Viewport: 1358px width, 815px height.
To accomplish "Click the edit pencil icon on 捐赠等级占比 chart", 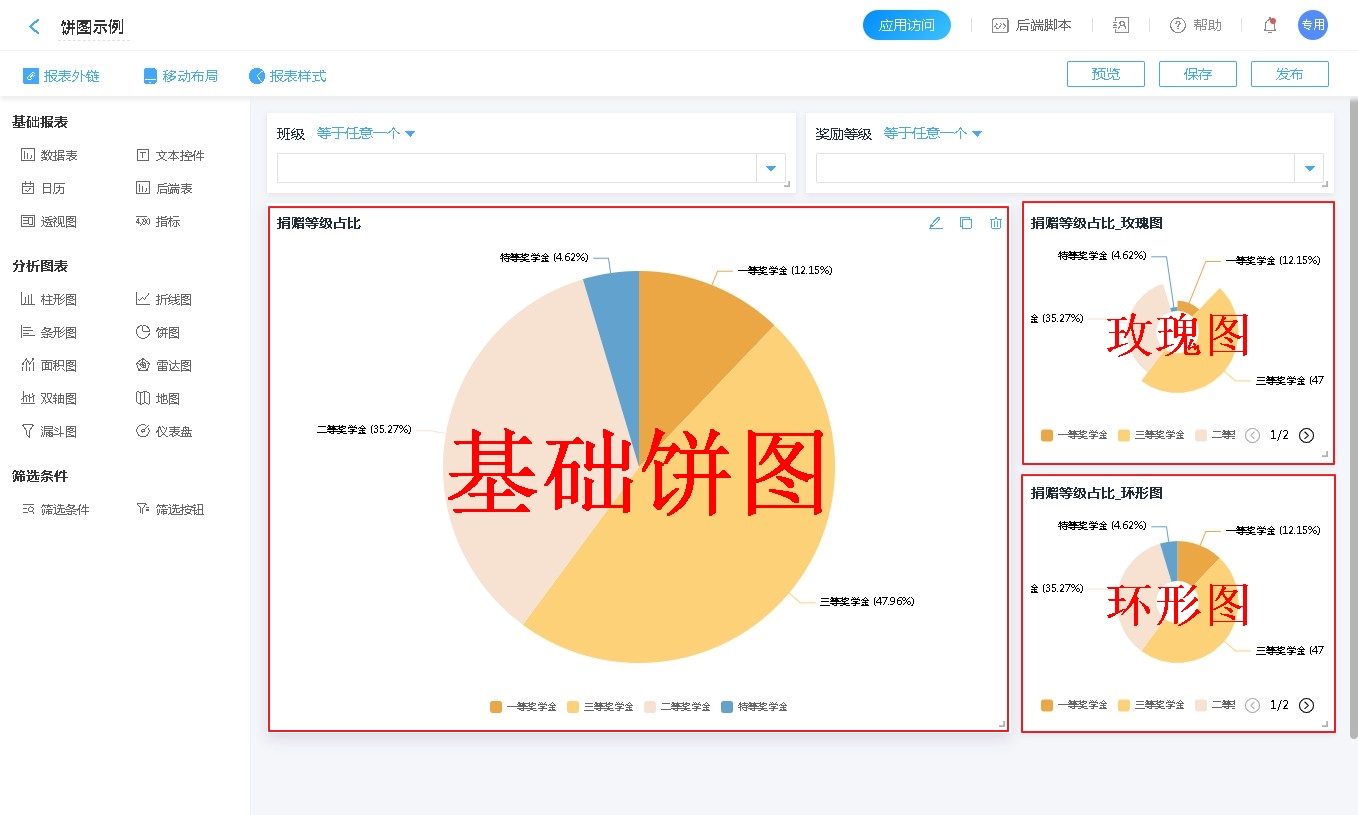I will pyautogui.click(x=935, y=223).
